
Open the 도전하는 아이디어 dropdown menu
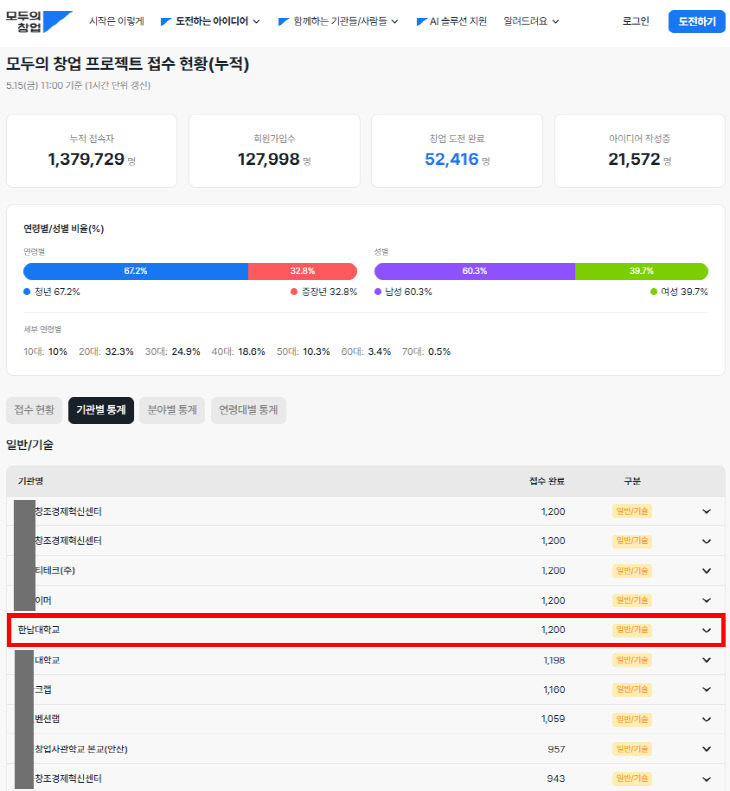(210, 21)
